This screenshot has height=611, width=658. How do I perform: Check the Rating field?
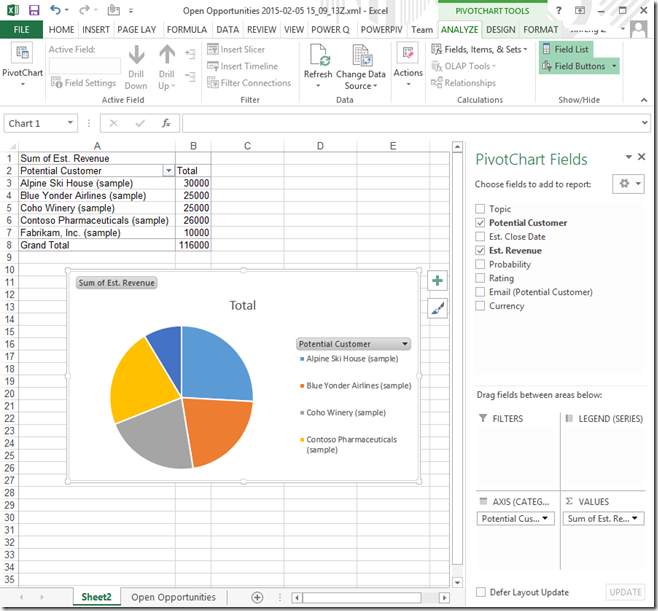click(480, 278)
